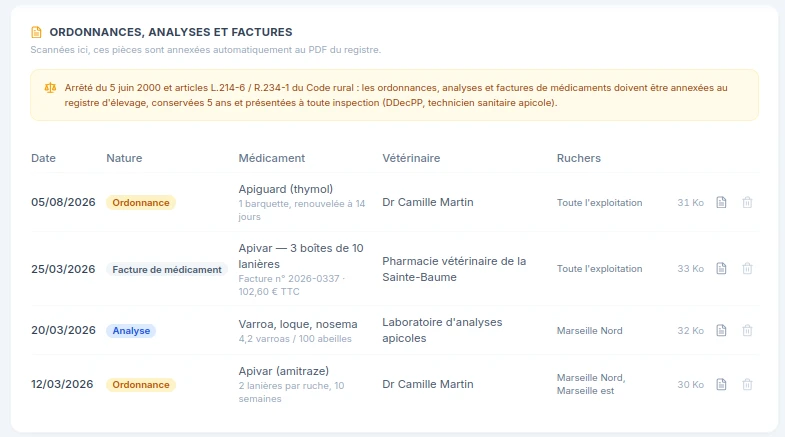Click Apiguard (thymol) medication name
The height and width of the screenshot is (437, 785).
(x=285, y=189)
